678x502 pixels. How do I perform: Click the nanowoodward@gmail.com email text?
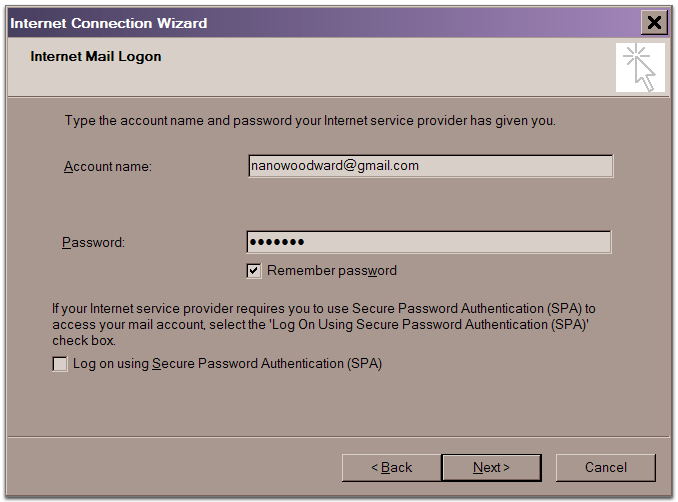(x=334, y=166)
